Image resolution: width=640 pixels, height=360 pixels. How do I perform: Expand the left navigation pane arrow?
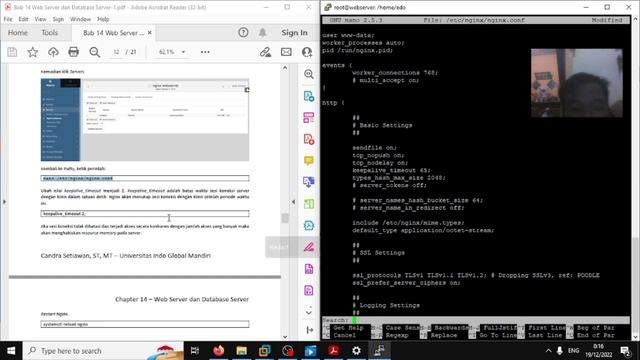[4, 202]
